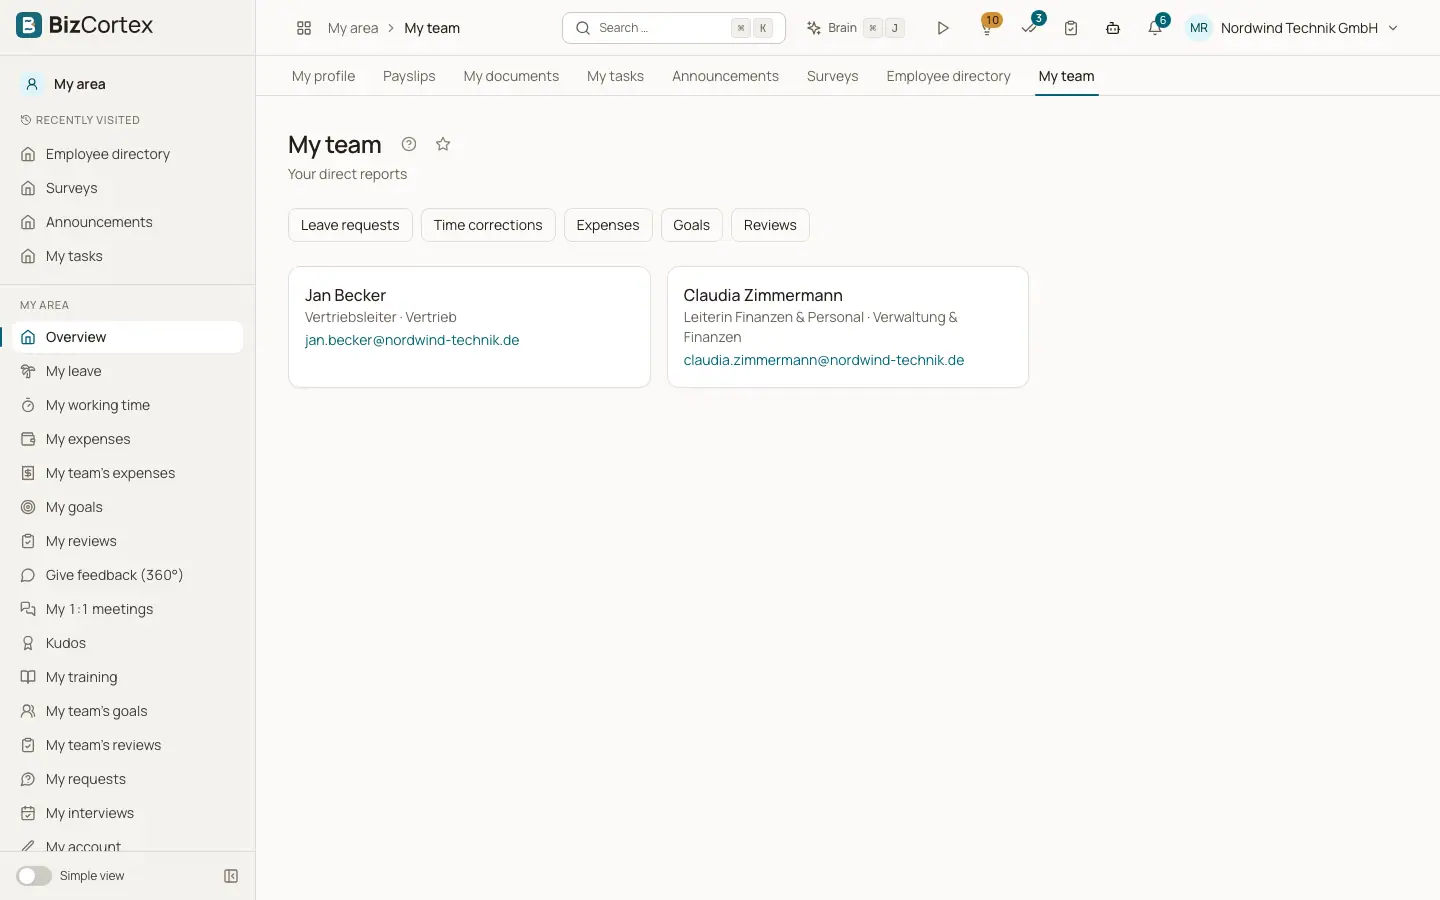Click My area in the breadcrumb
The height and width of the screenshot is (900, 1440).
[x=353, y=28]
